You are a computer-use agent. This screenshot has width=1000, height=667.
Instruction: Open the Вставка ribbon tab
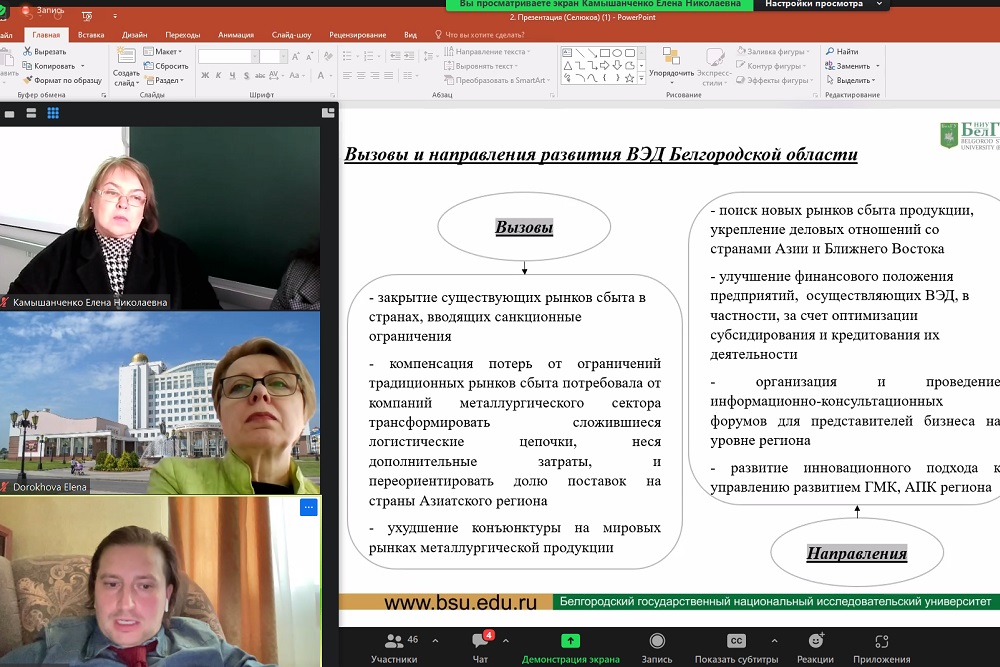pos(91,35)
